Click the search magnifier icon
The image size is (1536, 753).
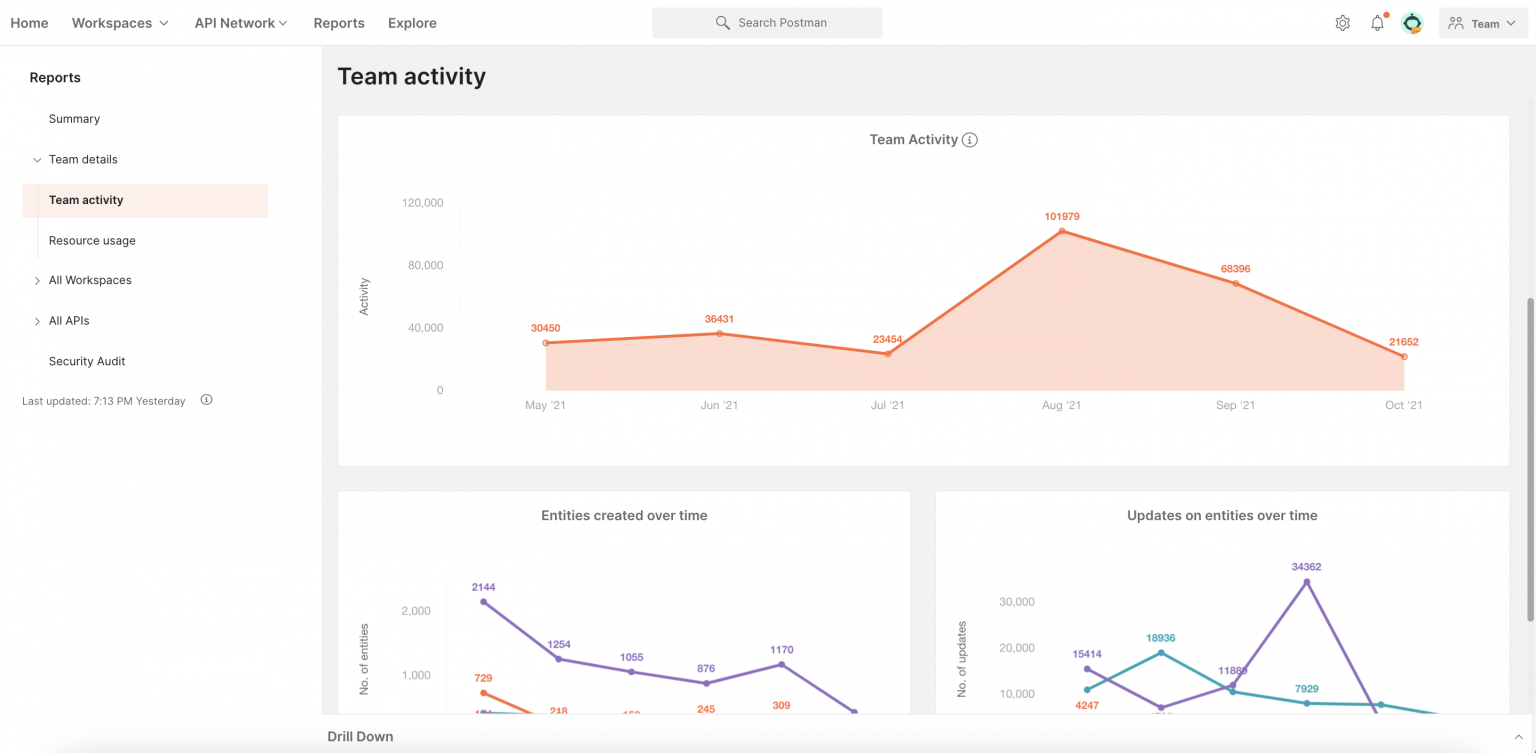click(723, 23)
